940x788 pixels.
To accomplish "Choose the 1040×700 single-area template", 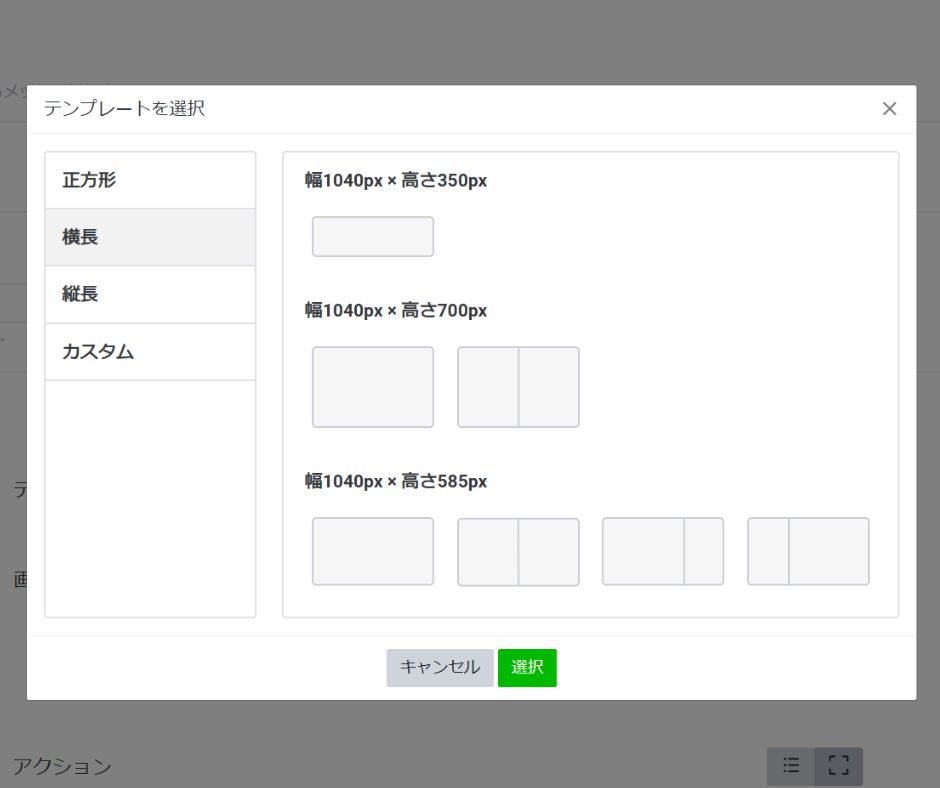I will 372,387.
